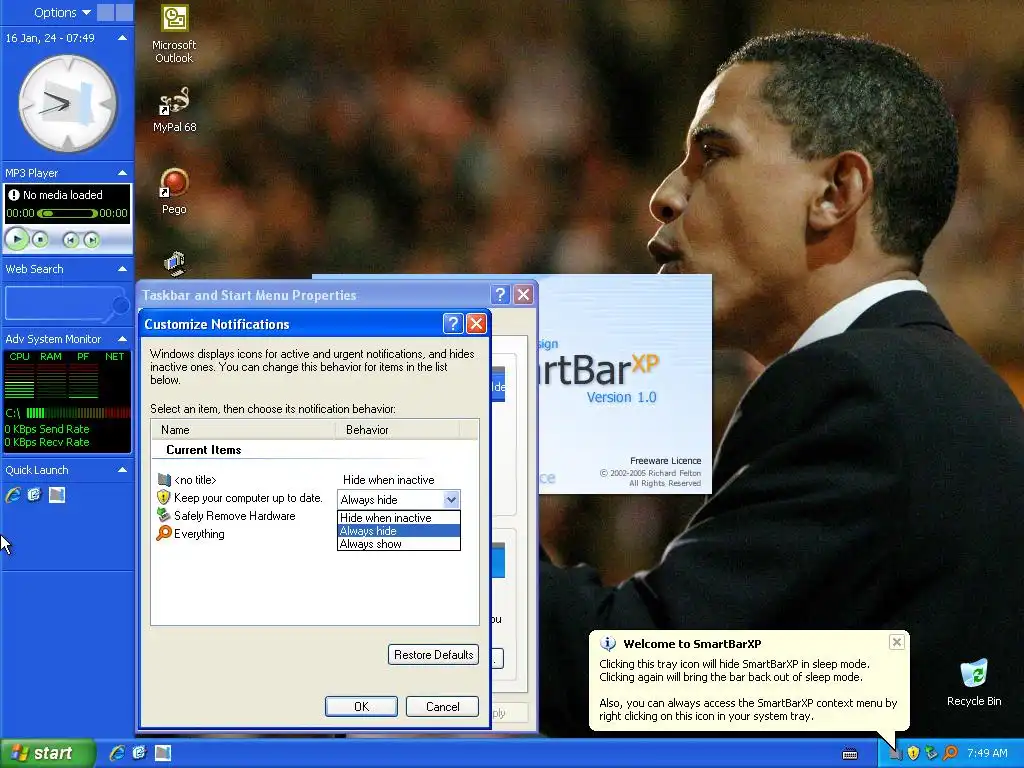Click the Name column header
Screen dimensions: 1024x768
244,430
